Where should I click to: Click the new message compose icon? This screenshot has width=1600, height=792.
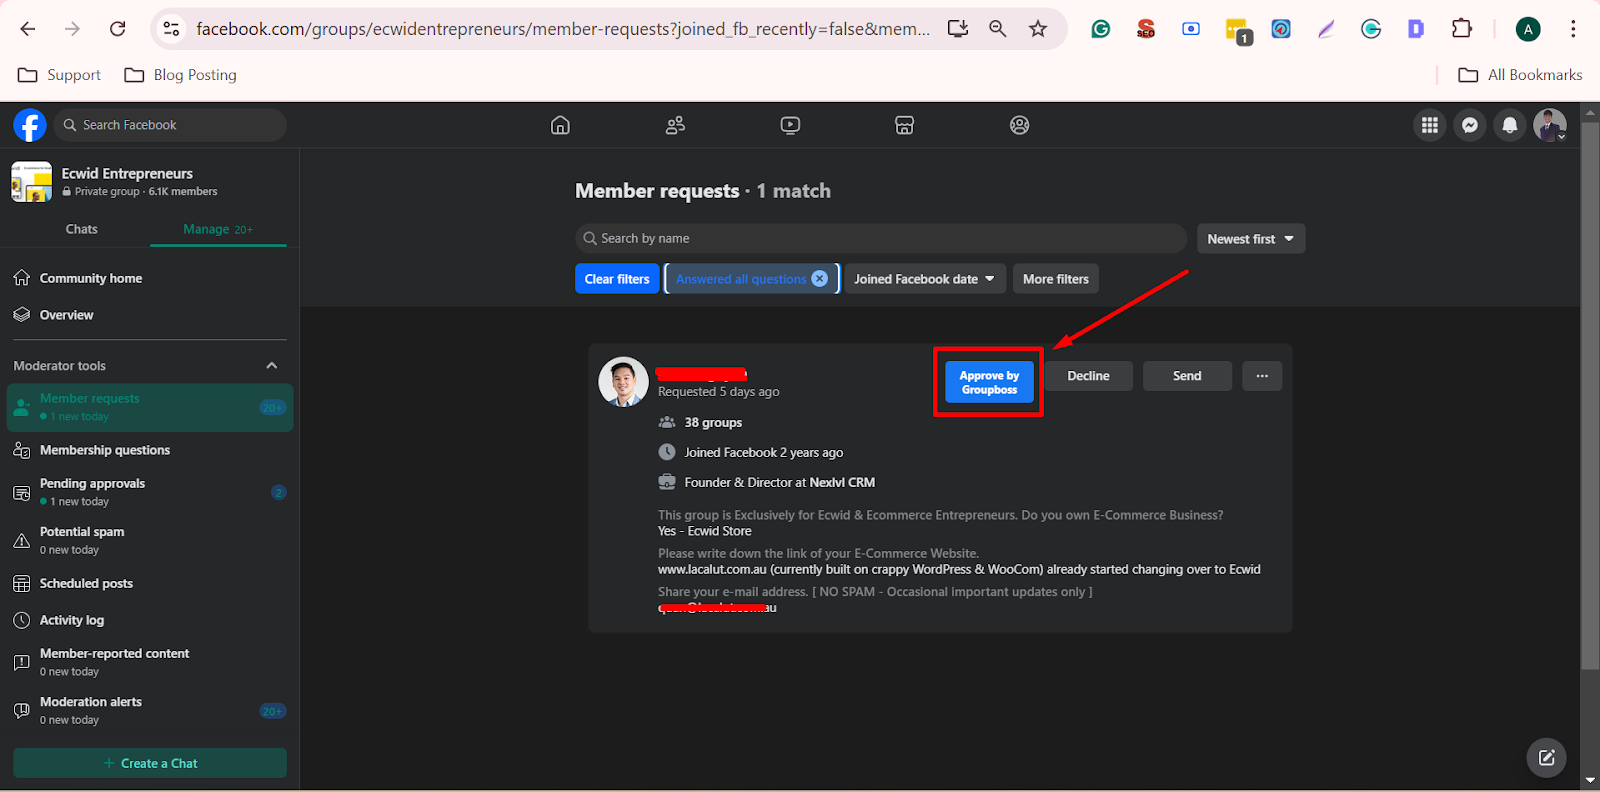(1547, 757)
